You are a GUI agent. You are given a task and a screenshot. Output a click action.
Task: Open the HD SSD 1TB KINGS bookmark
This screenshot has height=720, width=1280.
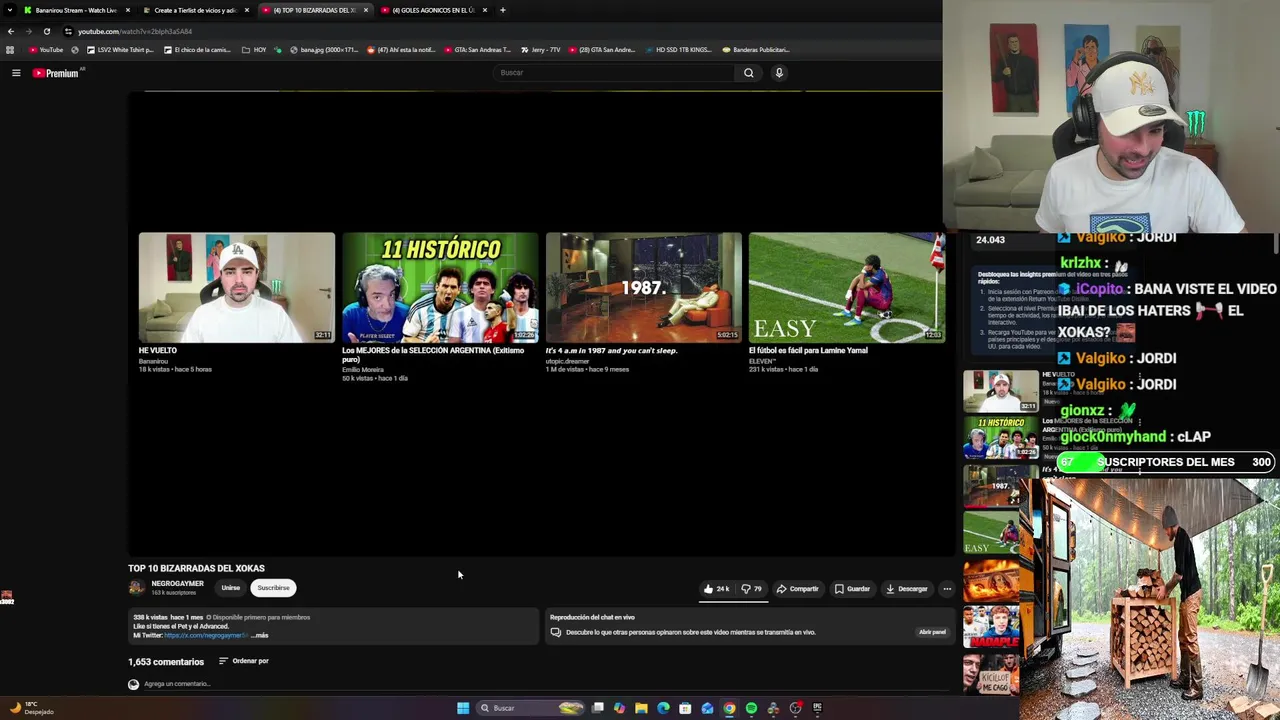[678, 50]
